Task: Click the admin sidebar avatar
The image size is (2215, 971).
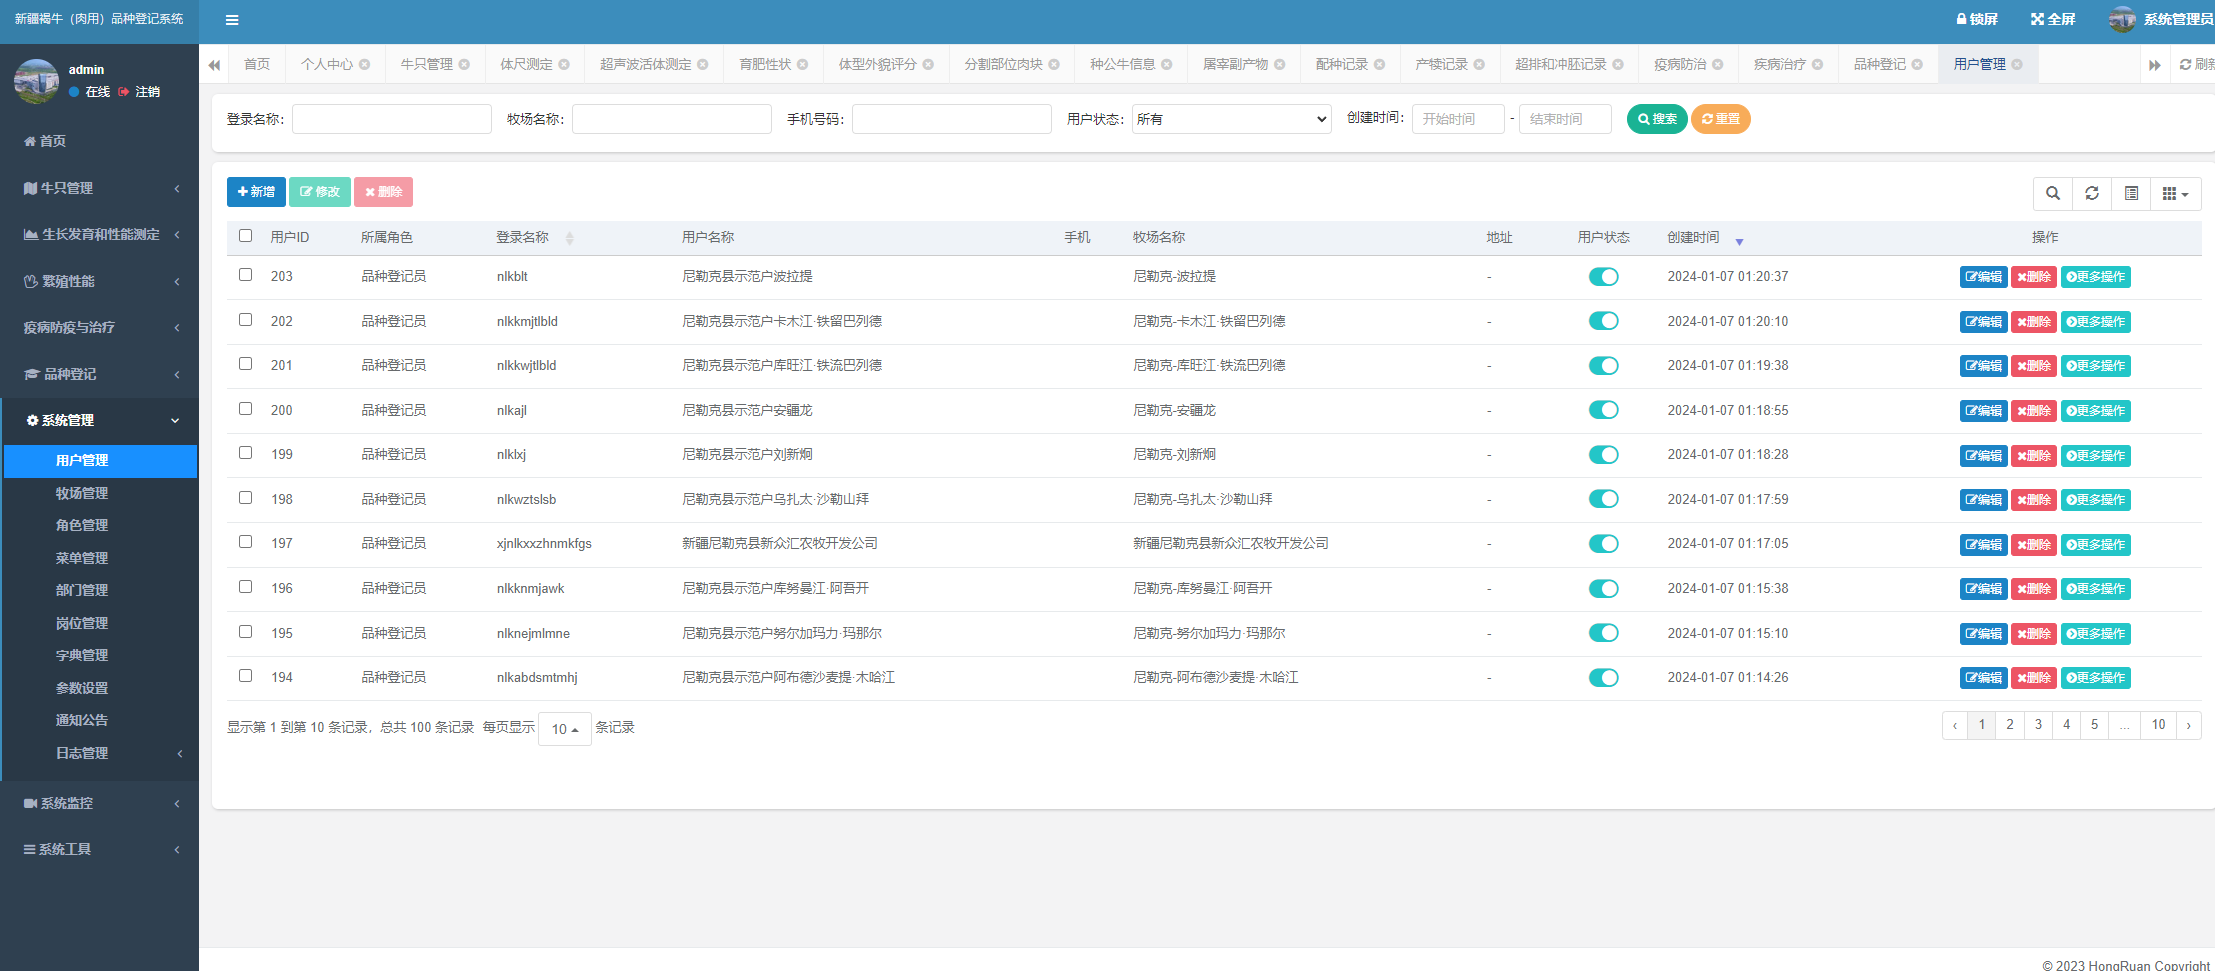Action: [37, 81]
